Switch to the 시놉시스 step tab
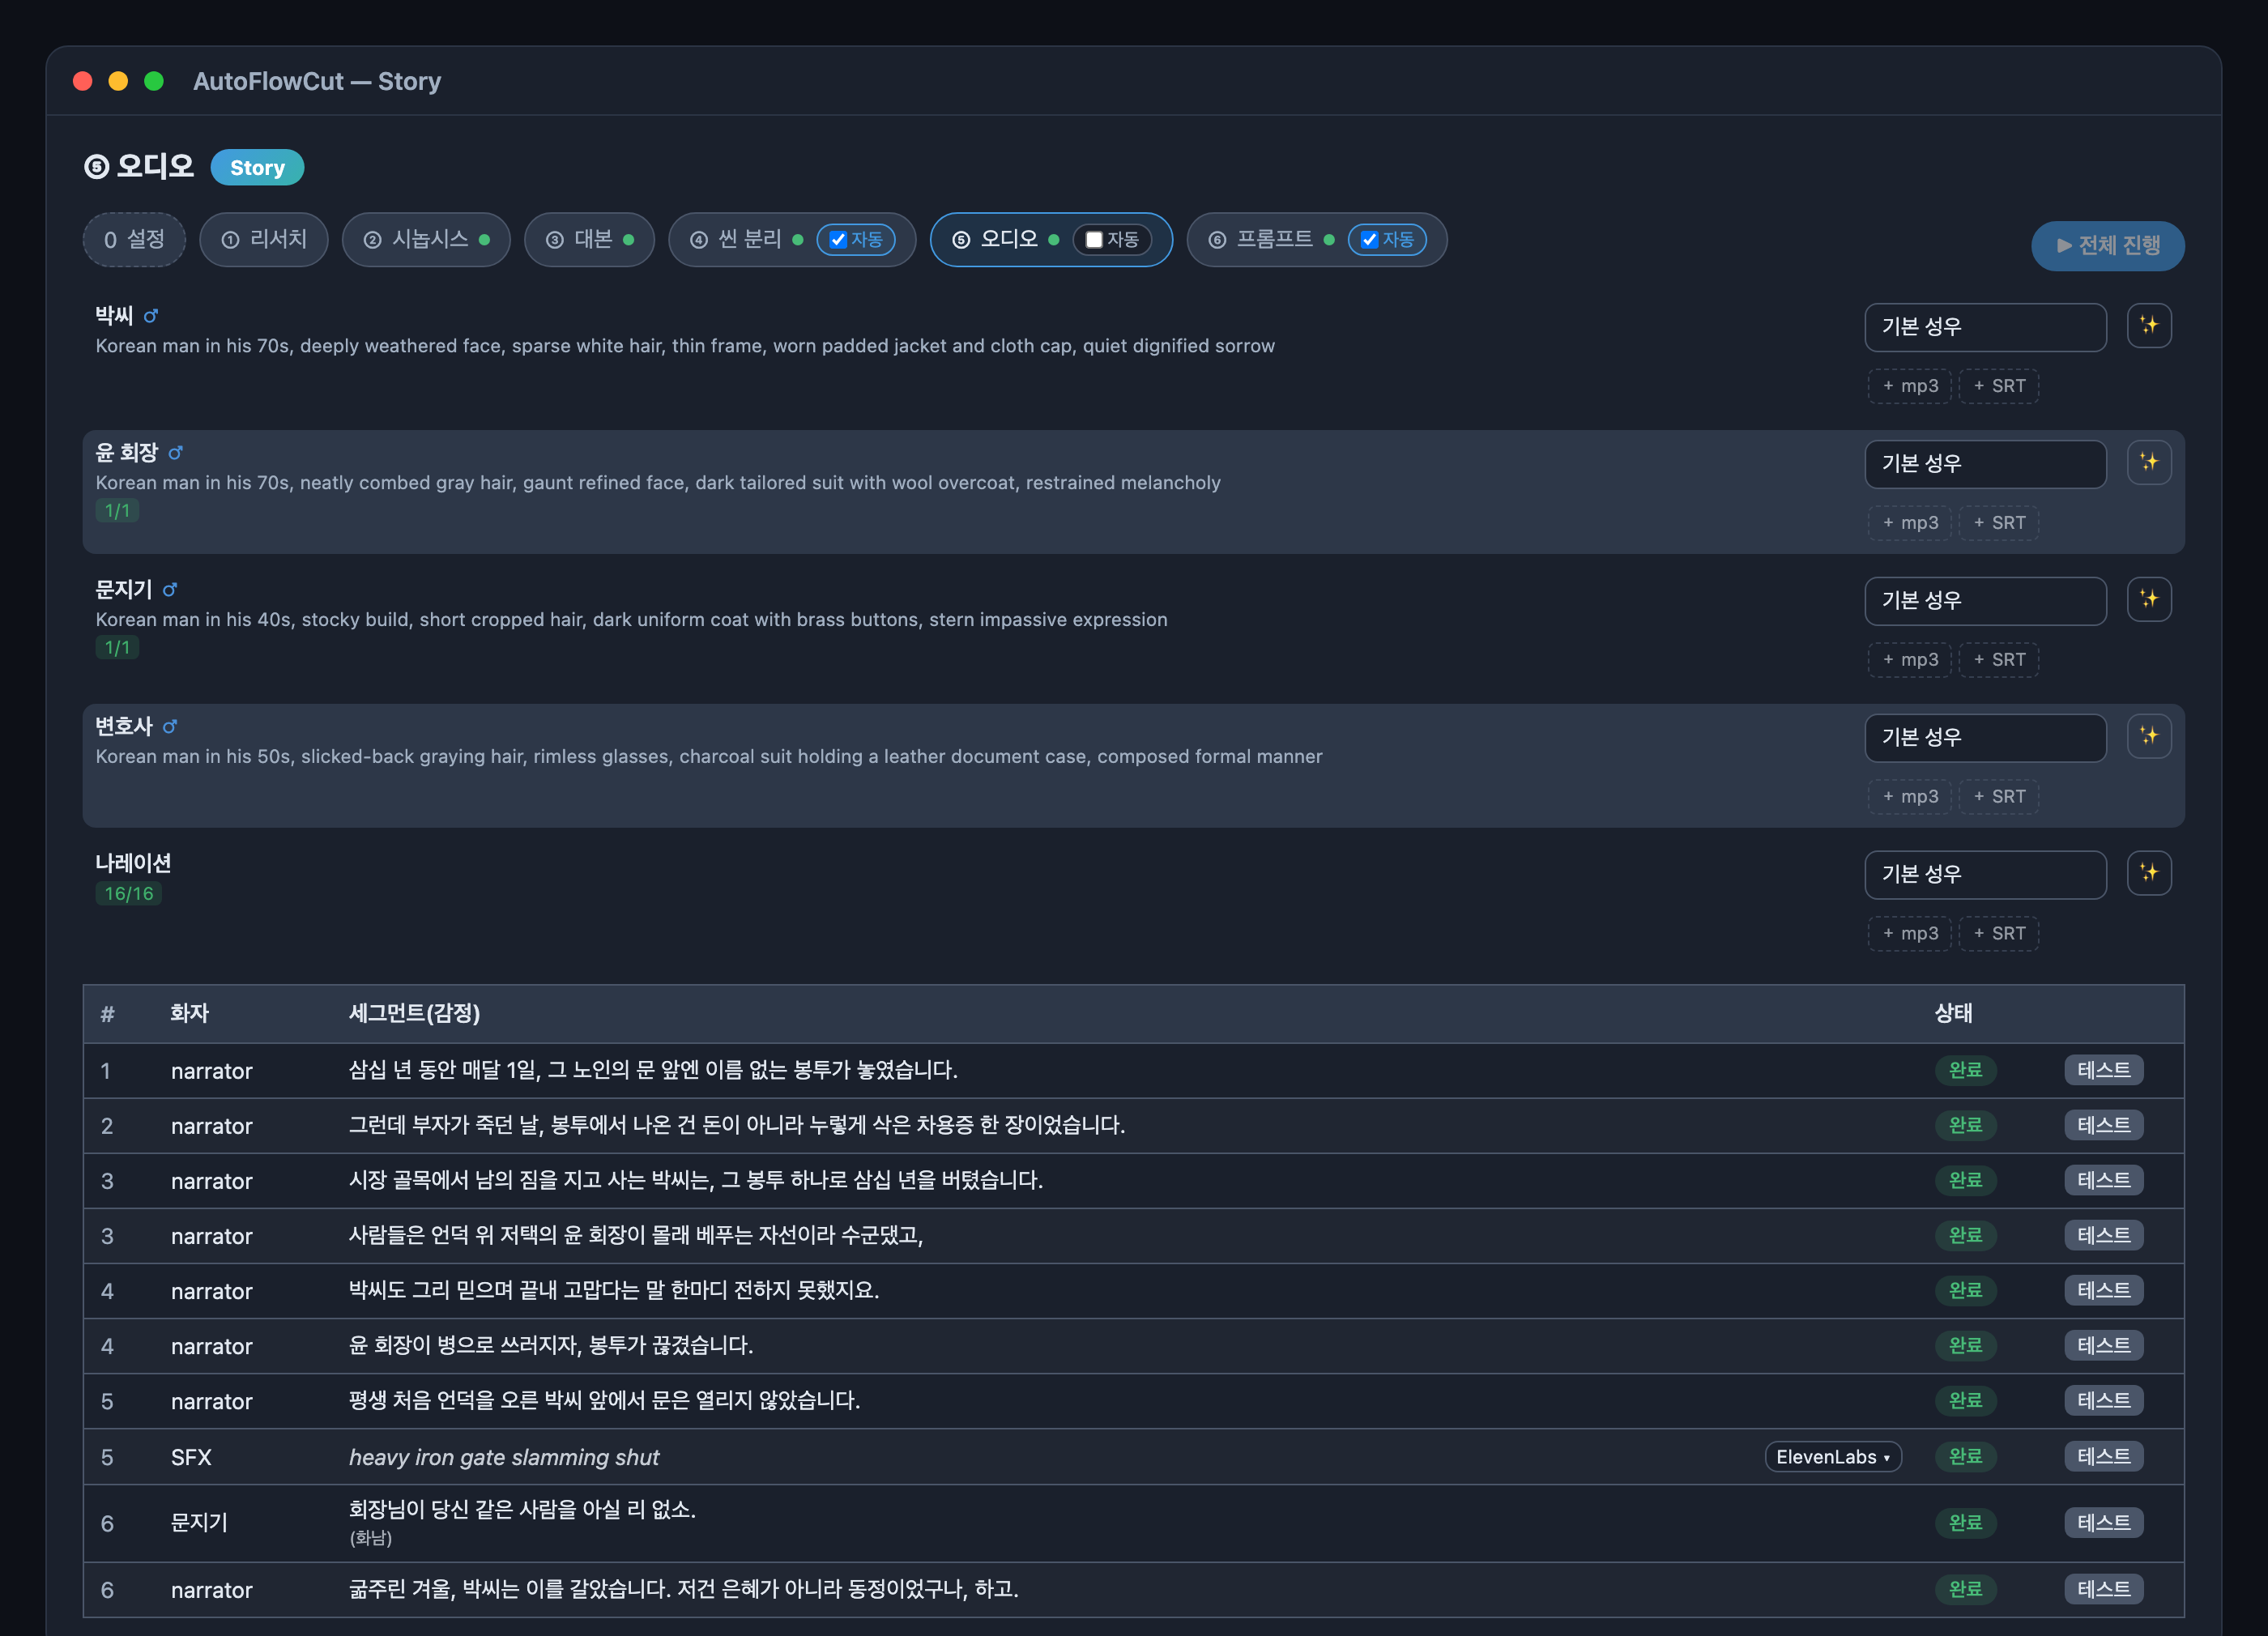2268x1636 pixels. 426,240
